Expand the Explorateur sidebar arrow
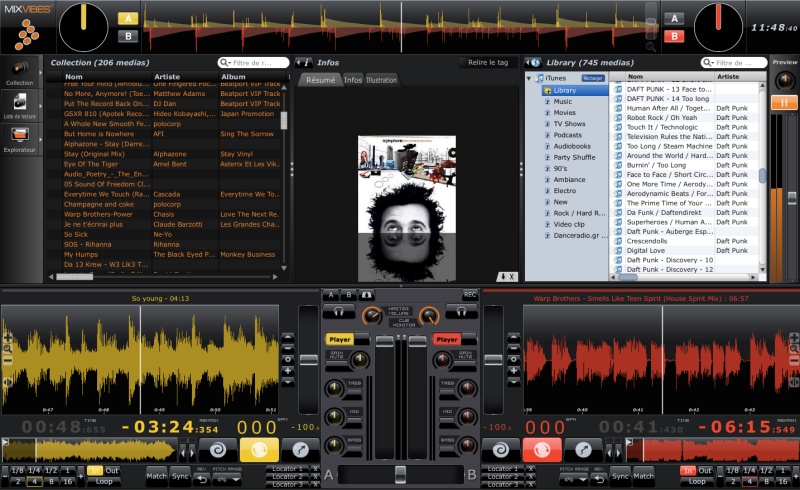 tap(40, 139)
